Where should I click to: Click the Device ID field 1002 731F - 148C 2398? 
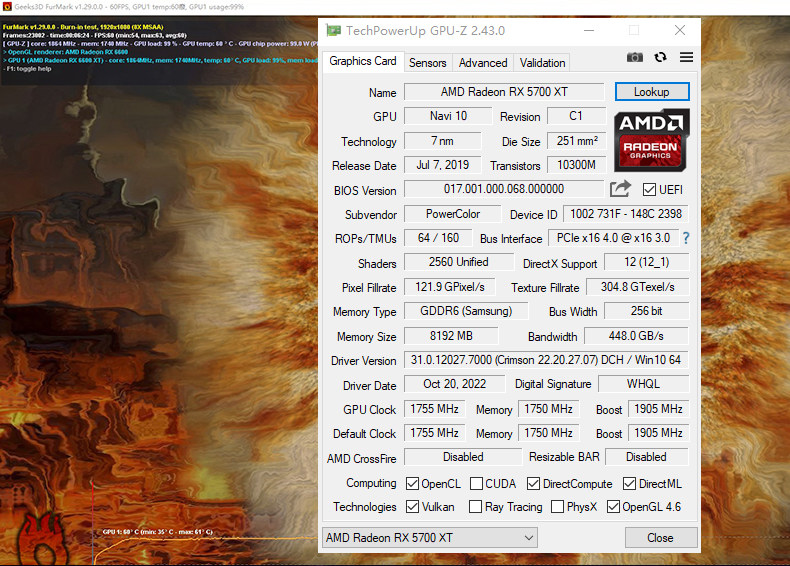click(626, 214)
